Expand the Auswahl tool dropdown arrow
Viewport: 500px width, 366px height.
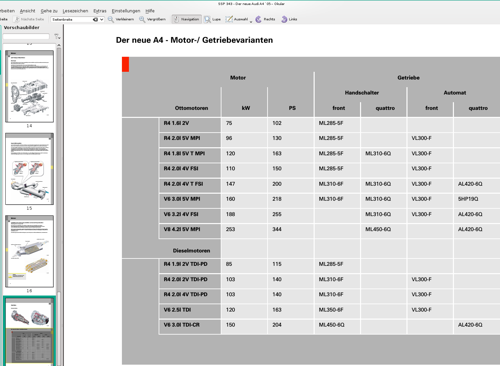251,21
